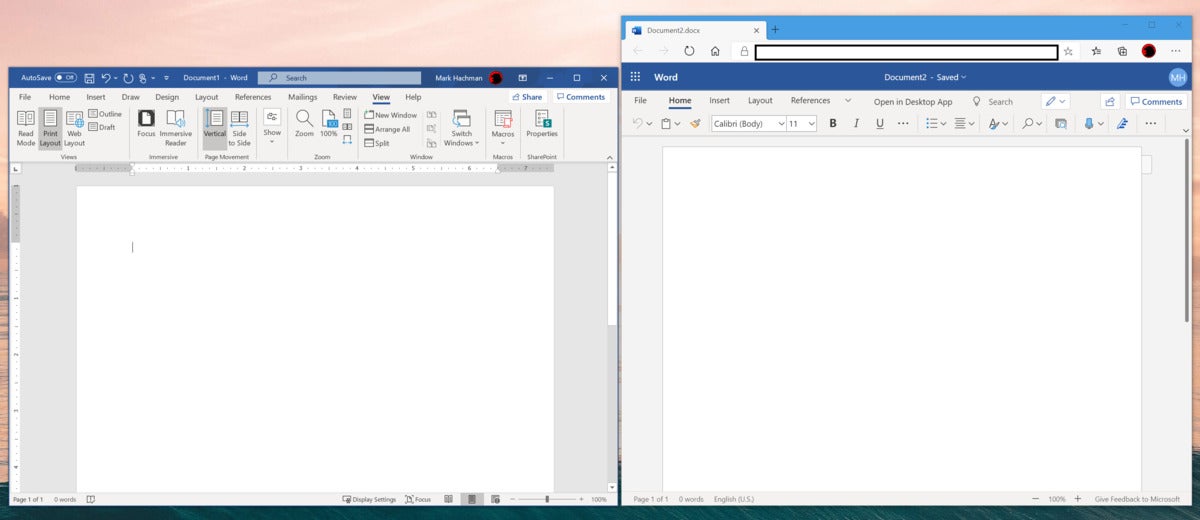Select Print Layout view in desktop Word
1200x520 pixels.
(50, 128)
